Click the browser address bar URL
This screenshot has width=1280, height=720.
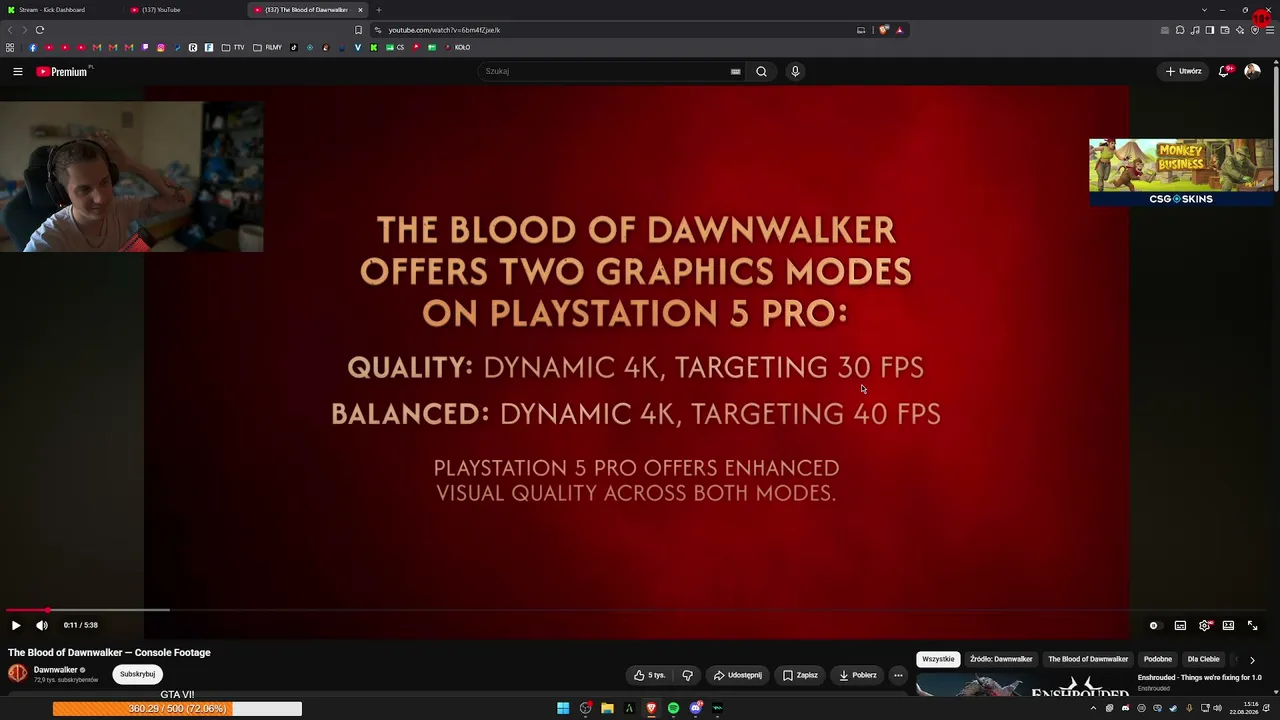point(444,30)
